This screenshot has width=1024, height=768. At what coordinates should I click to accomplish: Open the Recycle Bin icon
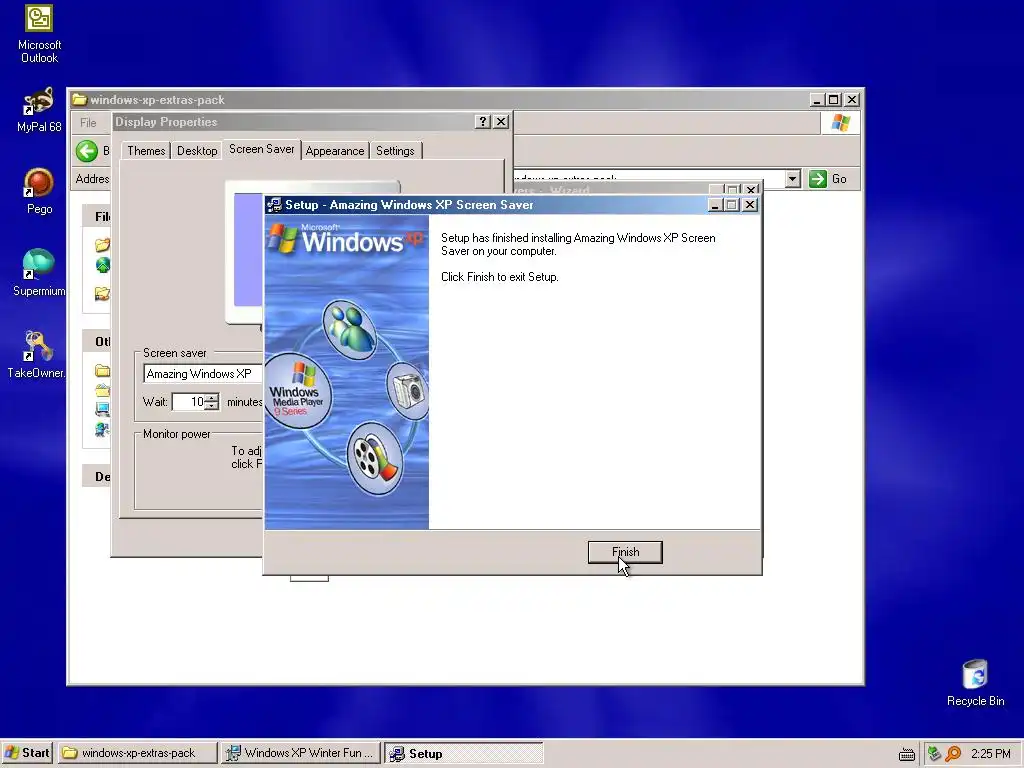(x=975, y=683)
